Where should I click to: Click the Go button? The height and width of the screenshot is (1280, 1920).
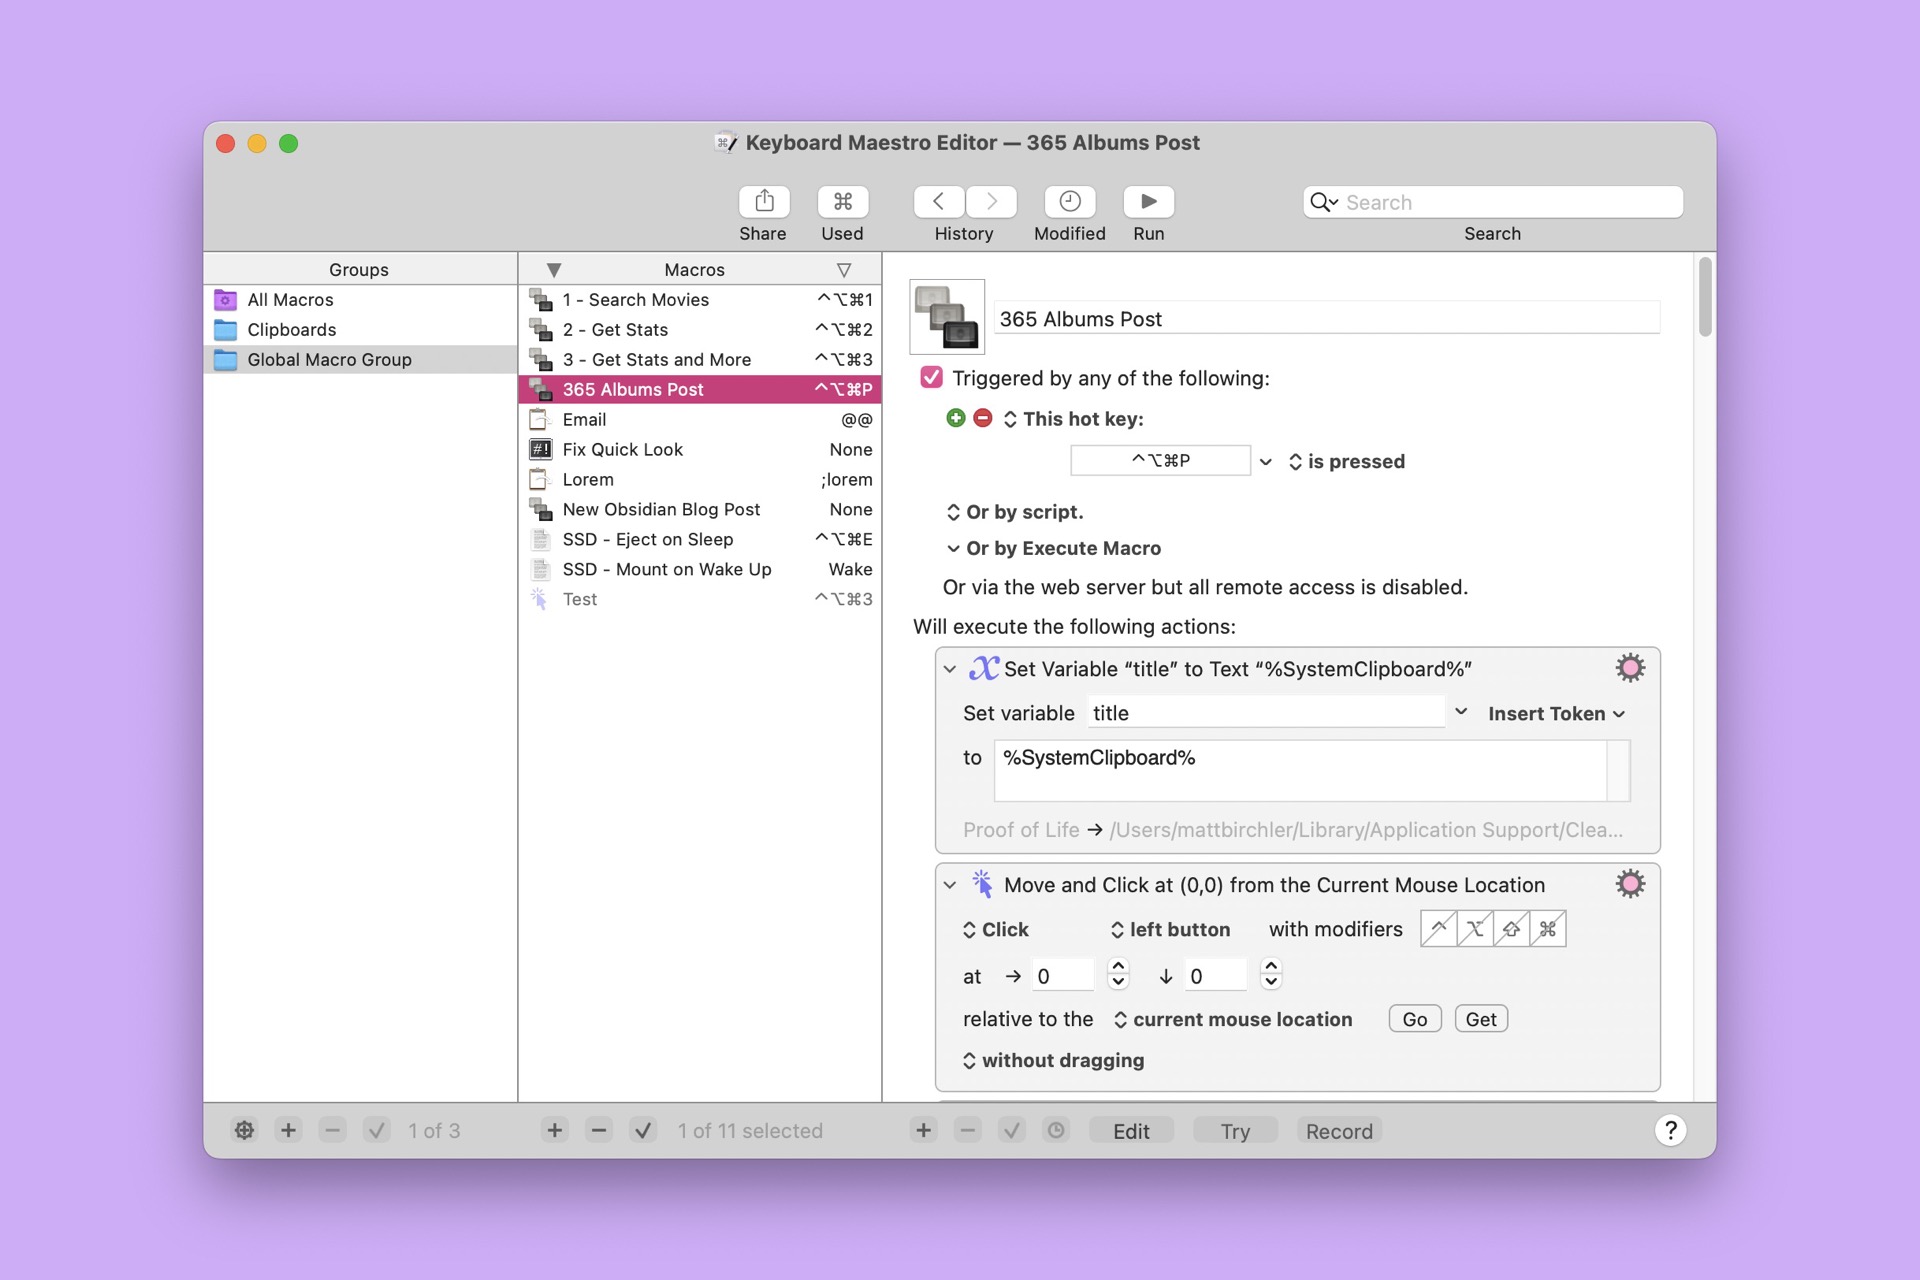[x=1415, y=1019]
